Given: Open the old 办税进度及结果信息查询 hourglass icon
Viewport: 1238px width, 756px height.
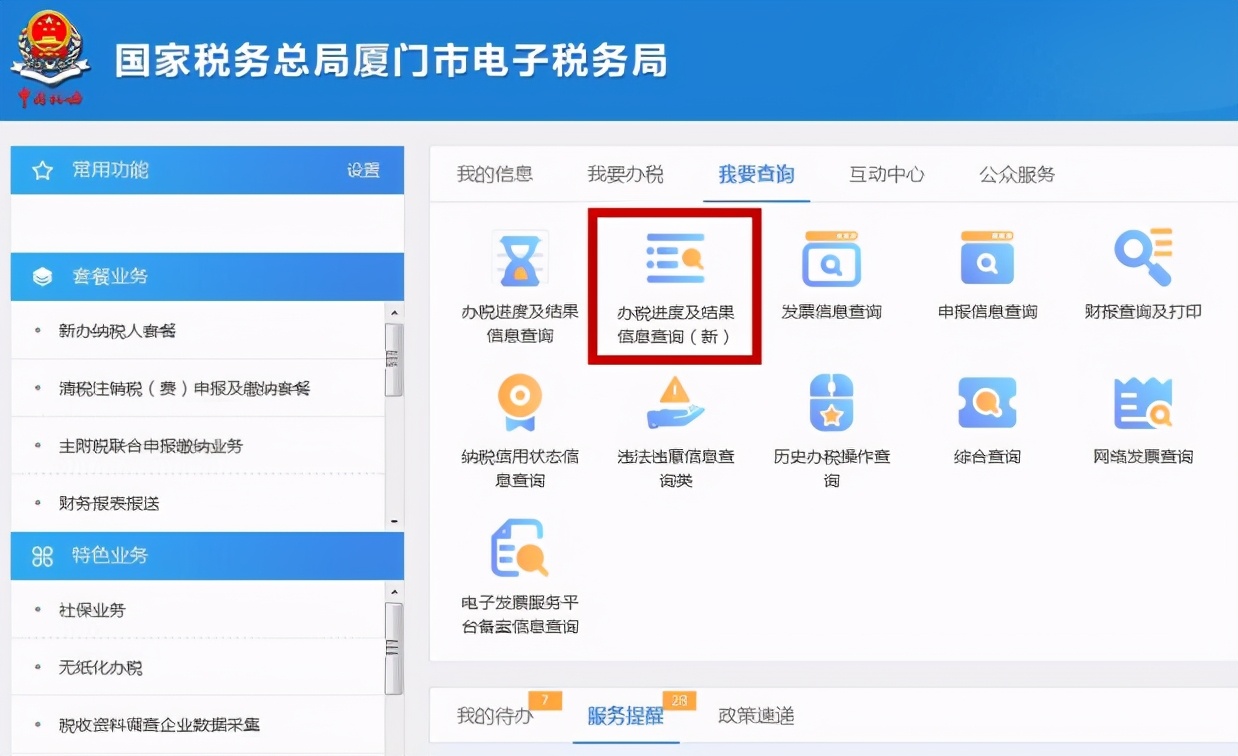Looking at the screenshot, I should [520, 260].
